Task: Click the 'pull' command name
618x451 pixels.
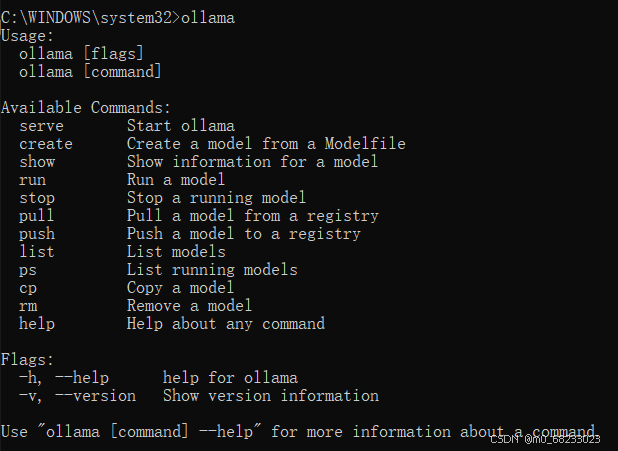Action: 37,216
